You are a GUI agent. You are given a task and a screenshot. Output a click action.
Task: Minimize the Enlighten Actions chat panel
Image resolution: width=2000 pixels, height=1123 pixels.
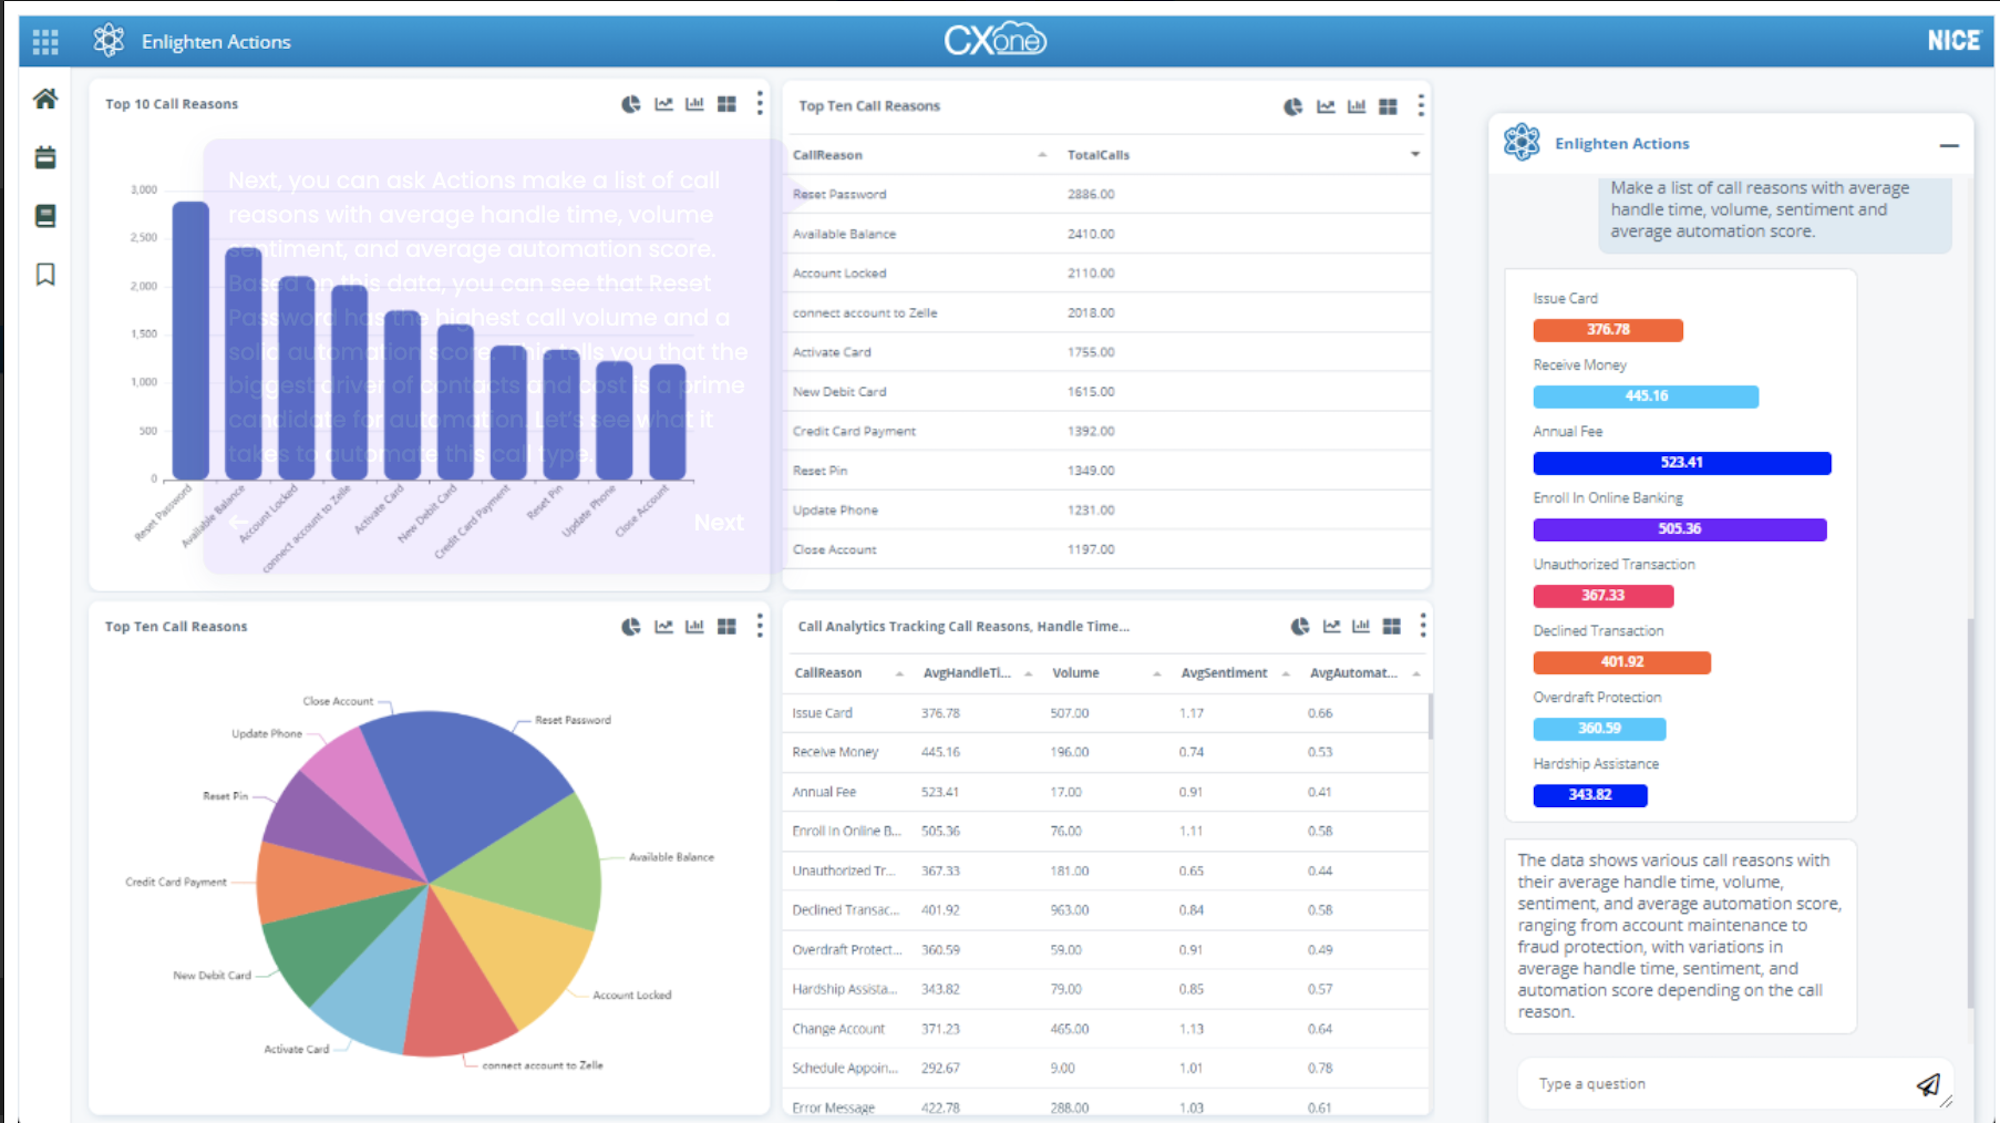pos(1949,145)
